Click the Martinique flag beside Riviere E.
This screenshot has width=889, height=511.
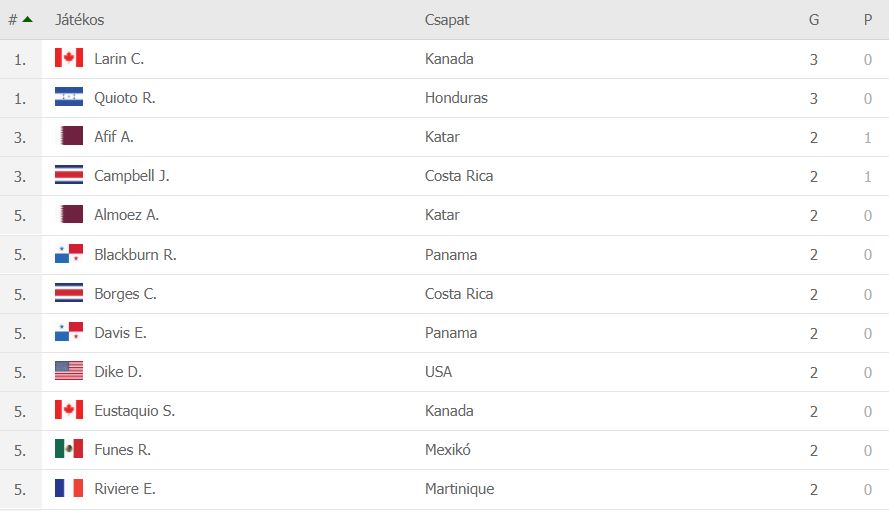[x=69, y=488]
